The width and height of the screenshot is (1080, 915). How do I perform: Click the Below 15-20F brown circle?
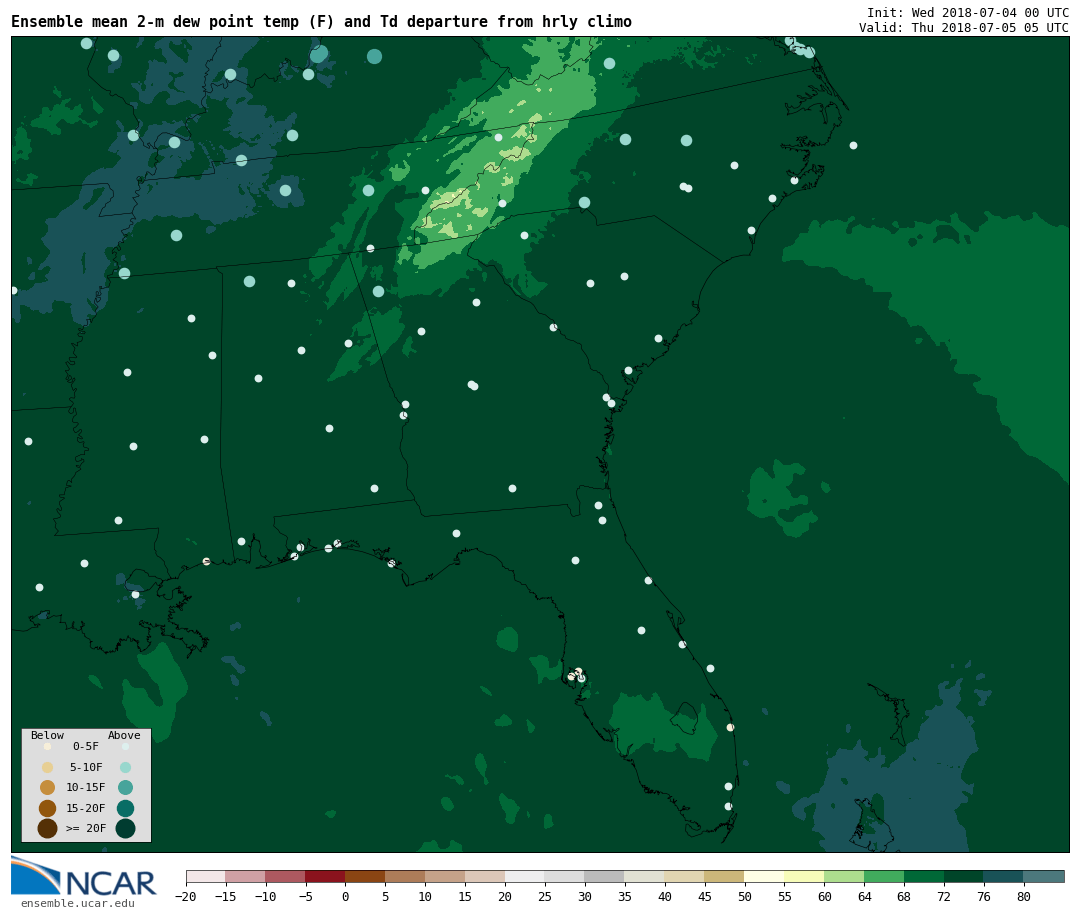coord(48,808)
